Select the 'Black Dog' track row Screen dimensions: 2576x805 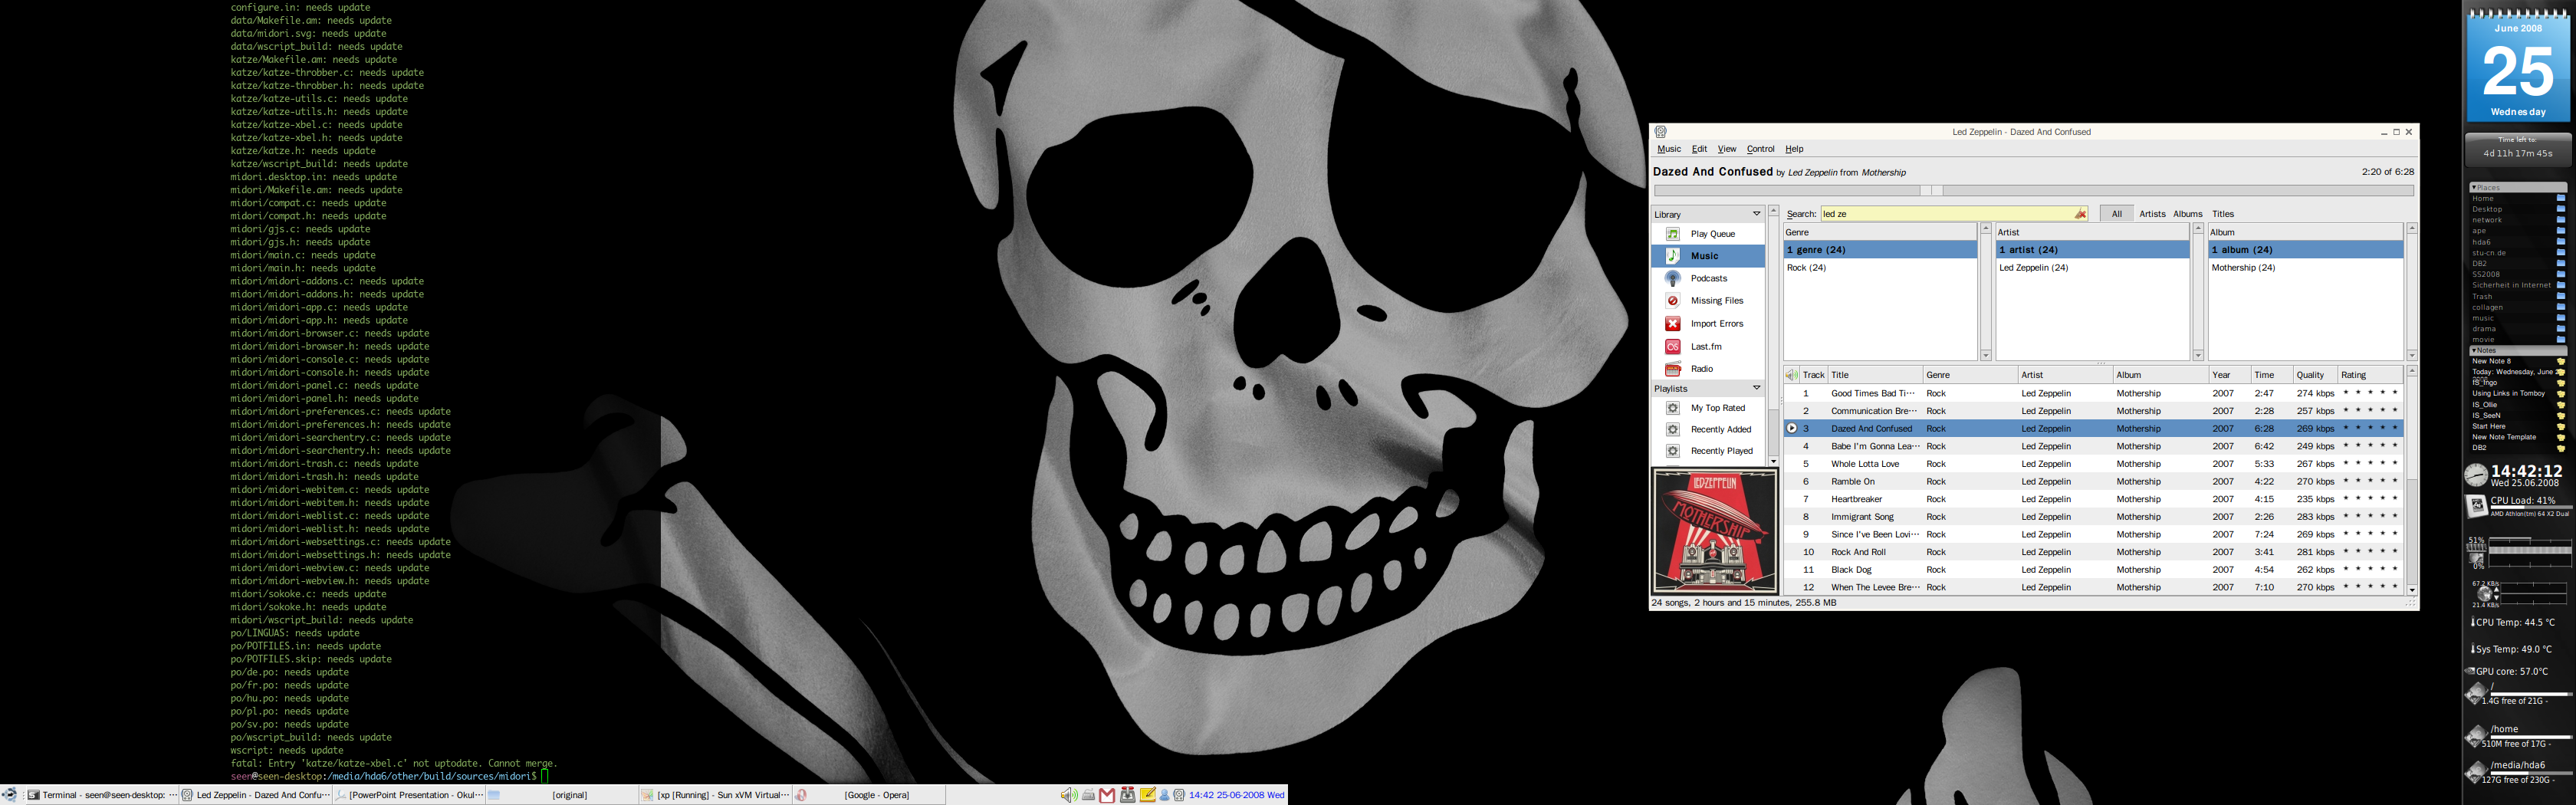(2093, 570)
